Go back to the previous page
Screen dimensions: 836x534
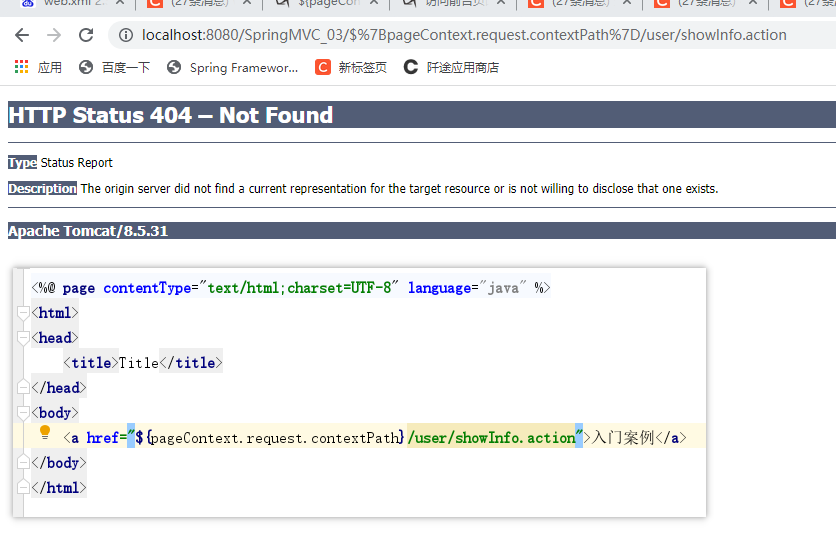point(22,35)
